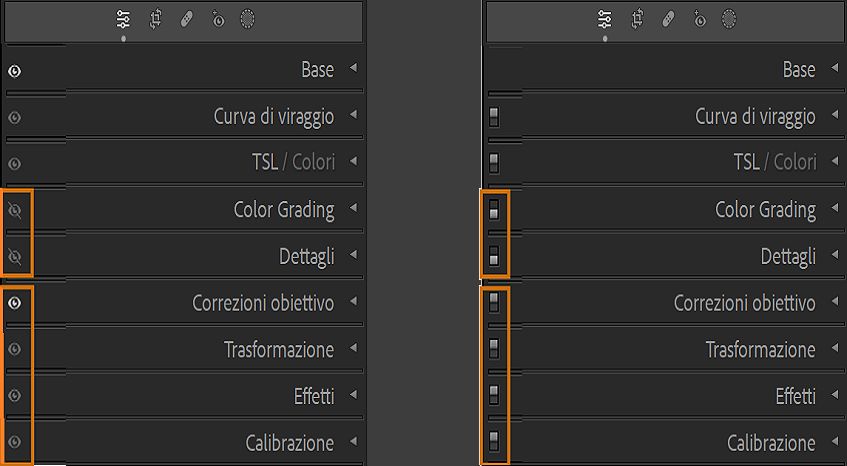Open the Masking tool in right panel
This screenshot has width=847, height=466.
[729, 19]
